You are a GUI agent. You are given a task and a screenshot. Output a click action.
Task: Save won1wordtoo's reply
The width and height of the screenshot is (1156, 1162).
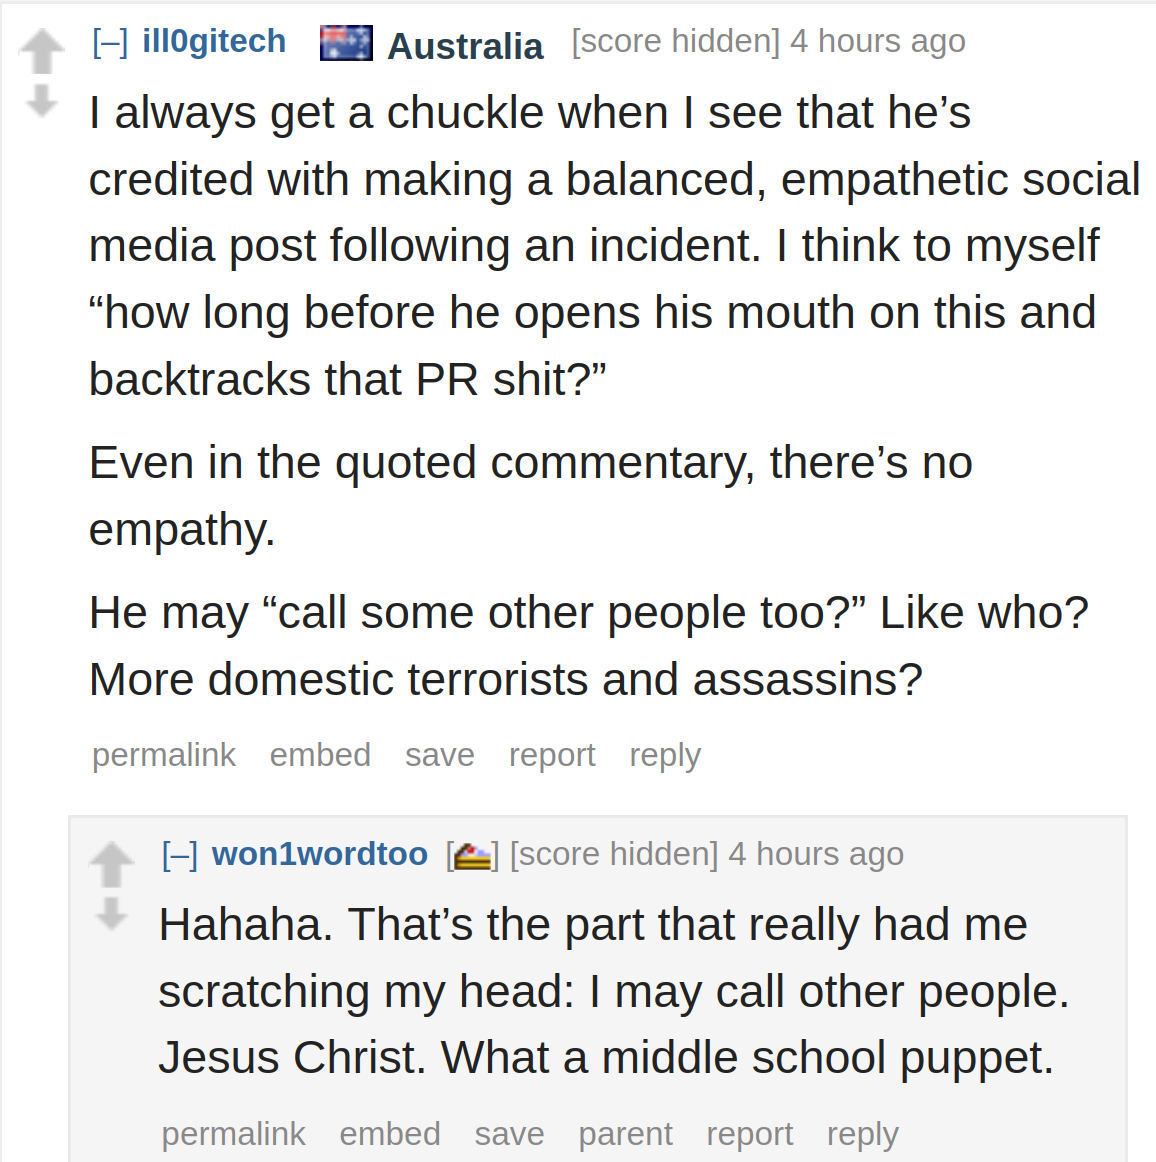click(x=509, y=1134)
